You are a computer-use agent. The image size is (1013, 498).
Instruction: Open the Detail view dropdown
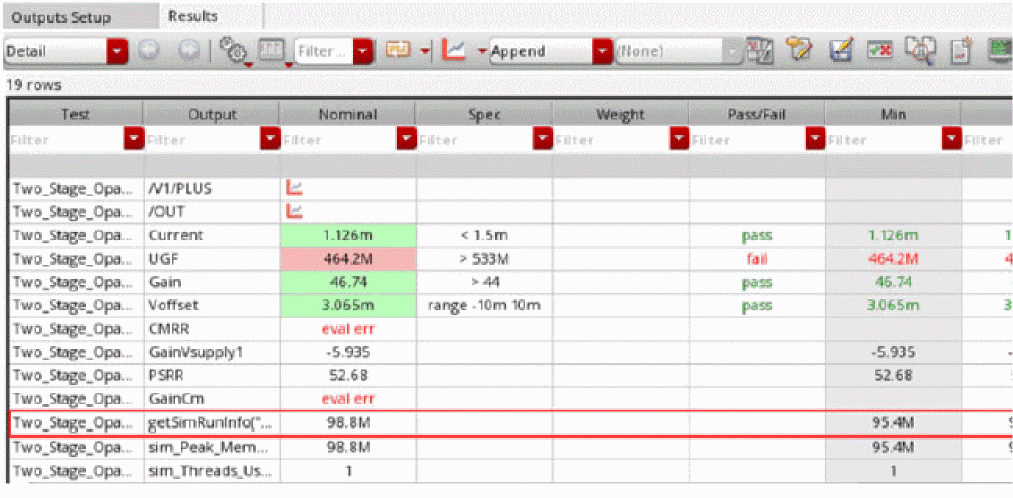[x=118, y=50]
